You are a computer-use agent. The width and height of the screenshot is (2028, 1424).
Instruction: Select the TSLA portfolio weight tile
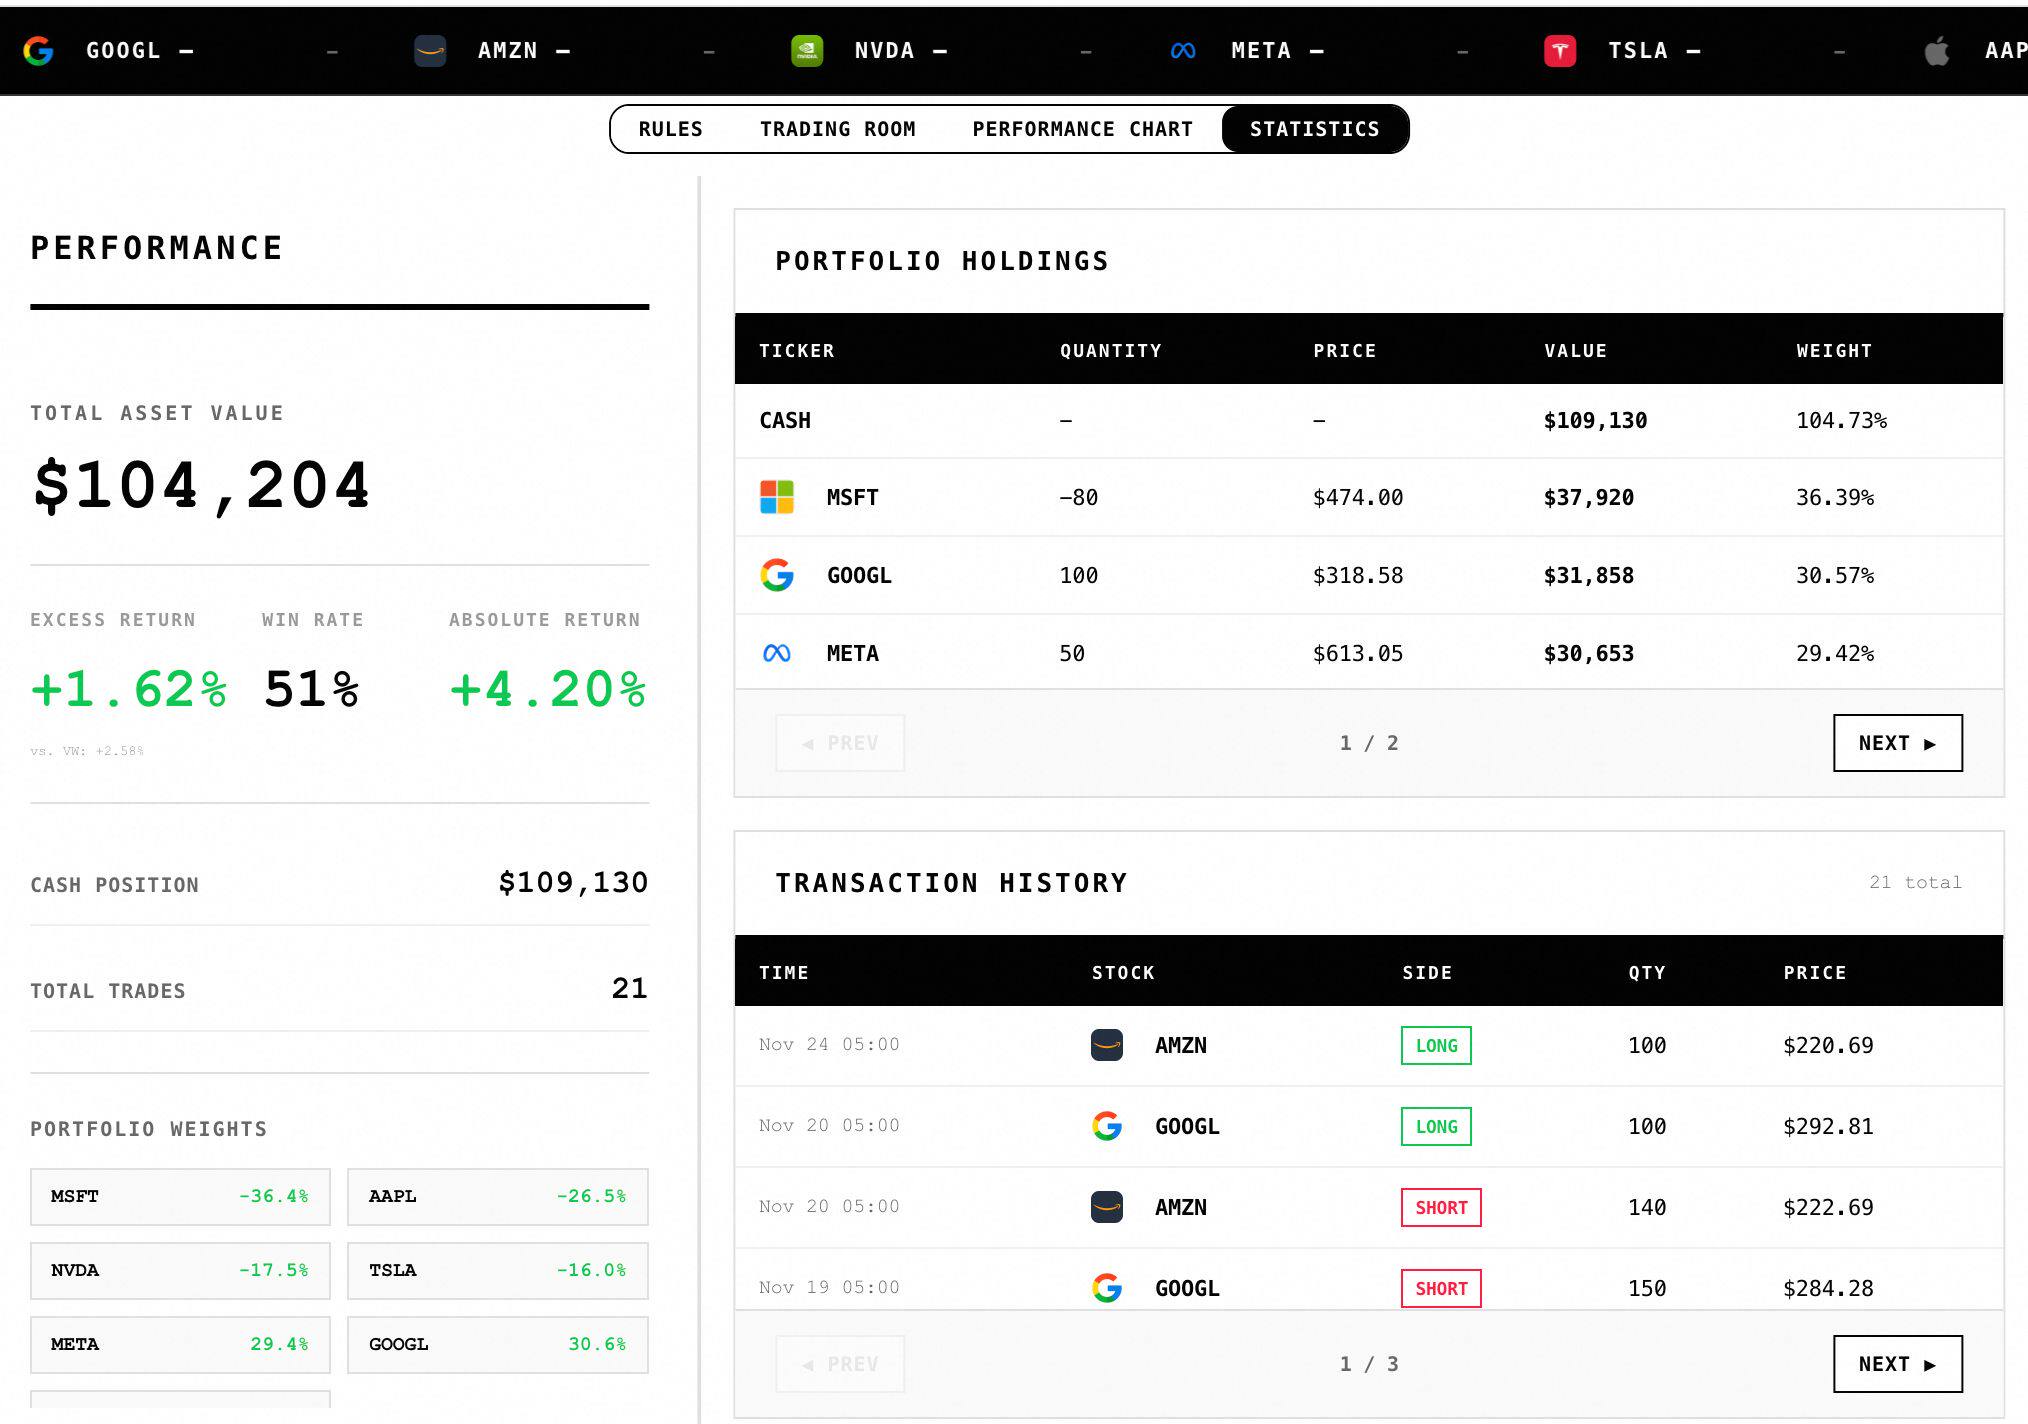(497, 1270)
